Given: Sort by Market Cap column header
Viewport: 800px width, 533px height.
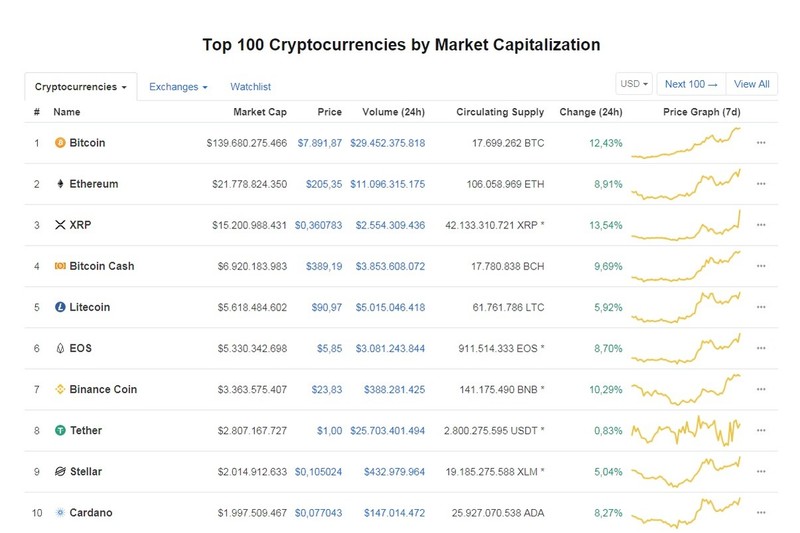Looking at the screenshot, I should [x=260, y=112].
